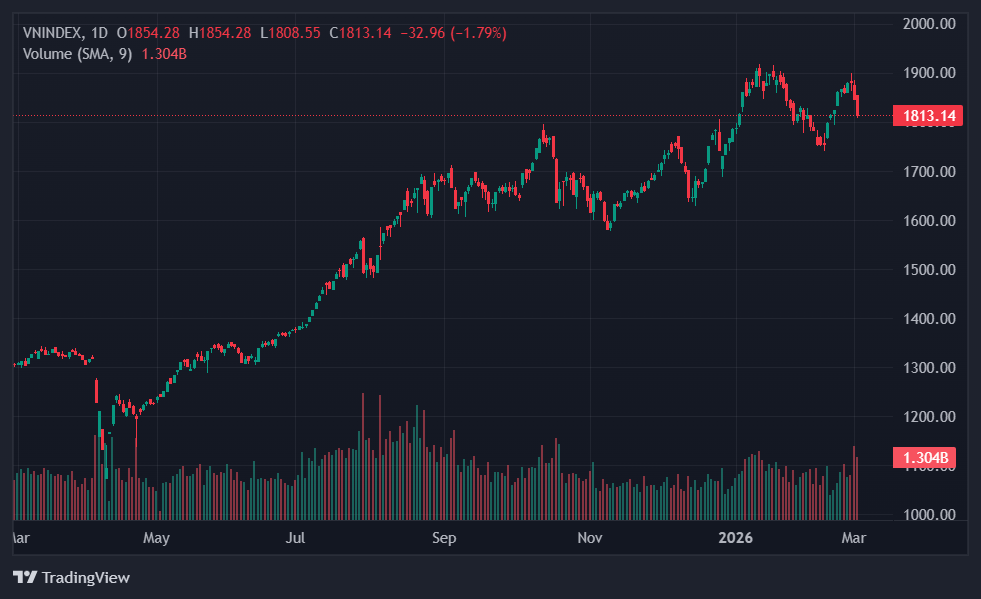
Task: Click the low price value L1808.55
Action: pyautogui.click(x=290, y=33)
